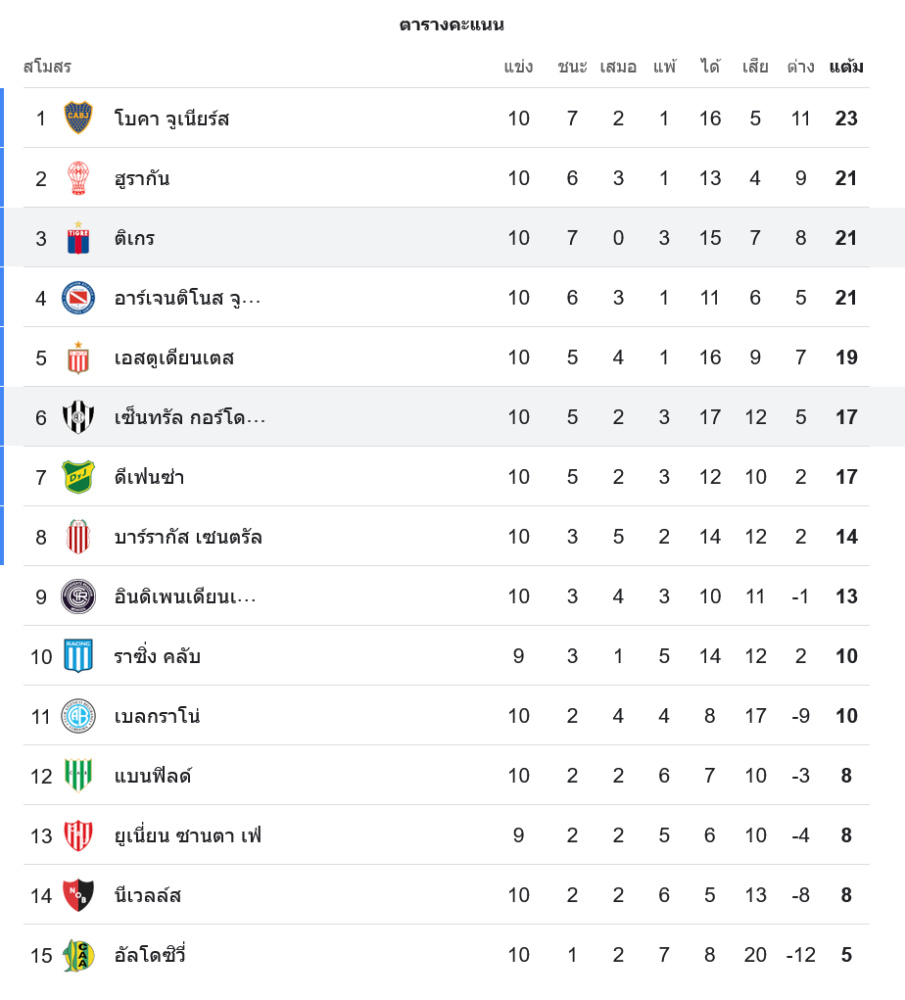Select the Aldosivi club crest

pyautogui.click(x=78, y=955)
